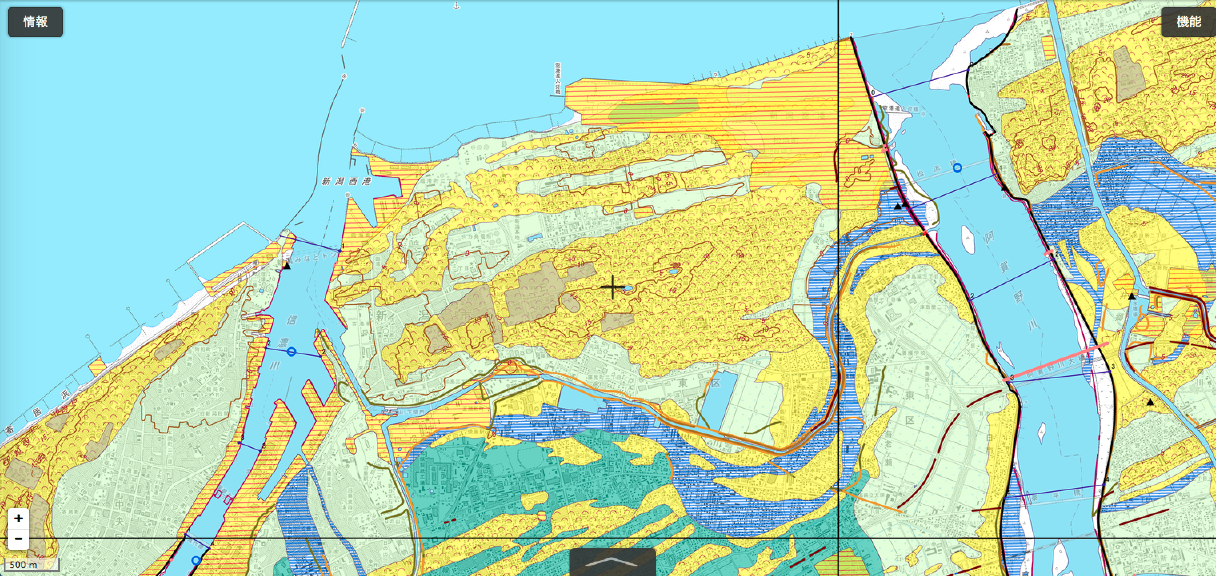This screenshot has height=576, width=1216.
Task: Click the black center crosshair marker
Action: point(612,288)
